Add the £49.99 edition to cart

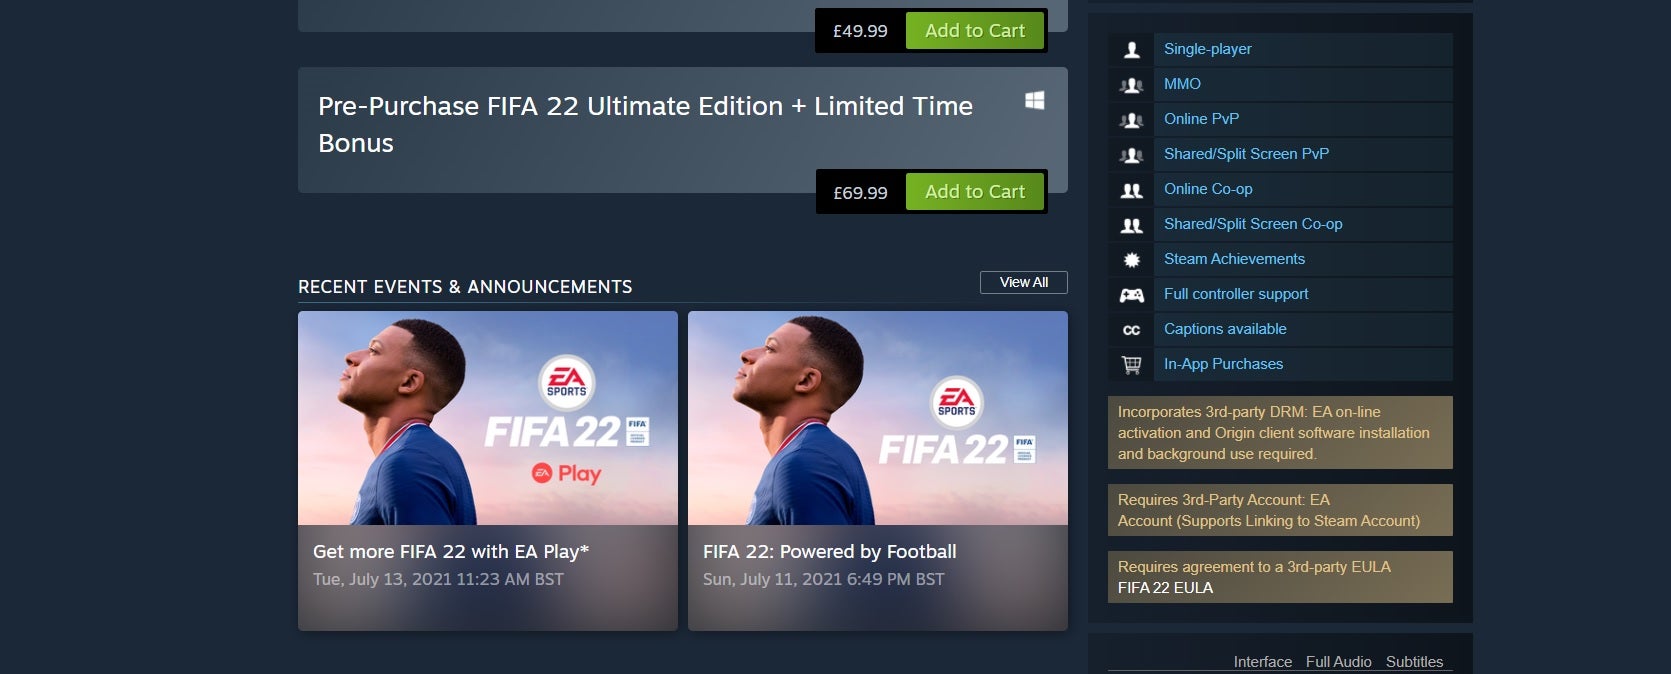point(974,31)
